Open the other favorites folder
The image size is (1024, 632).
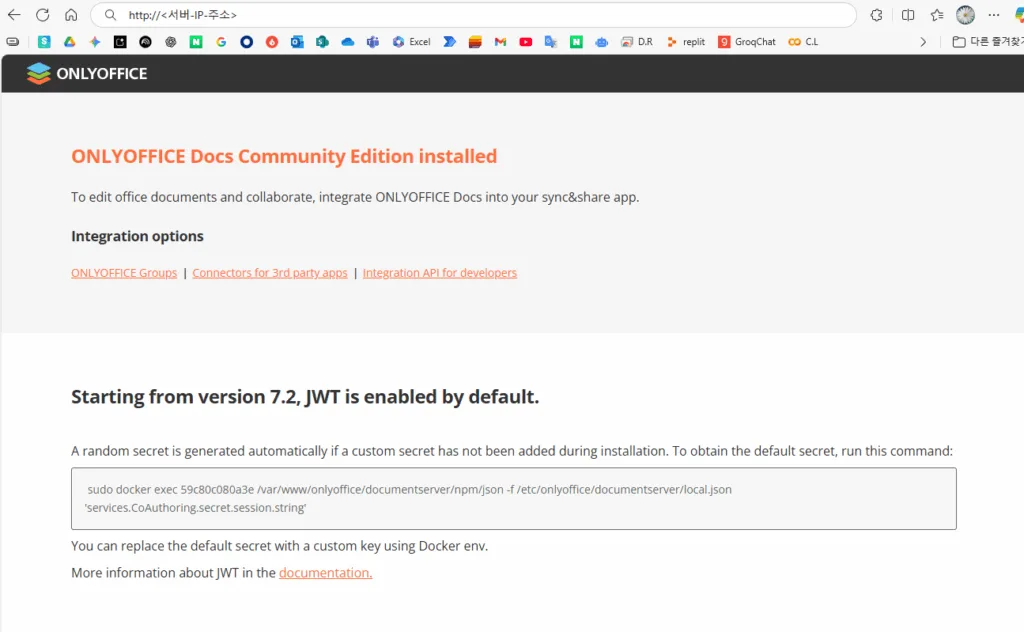click(987, 42)
